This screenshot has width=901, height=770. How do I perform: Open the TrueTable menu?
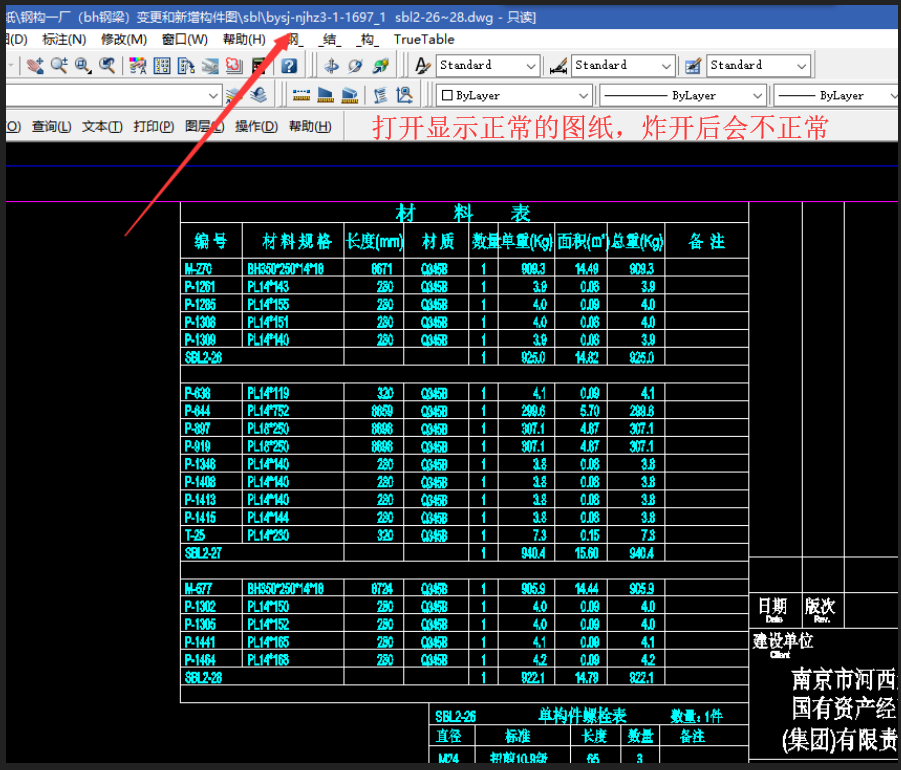pyautogui.click(x=424, y=39)
